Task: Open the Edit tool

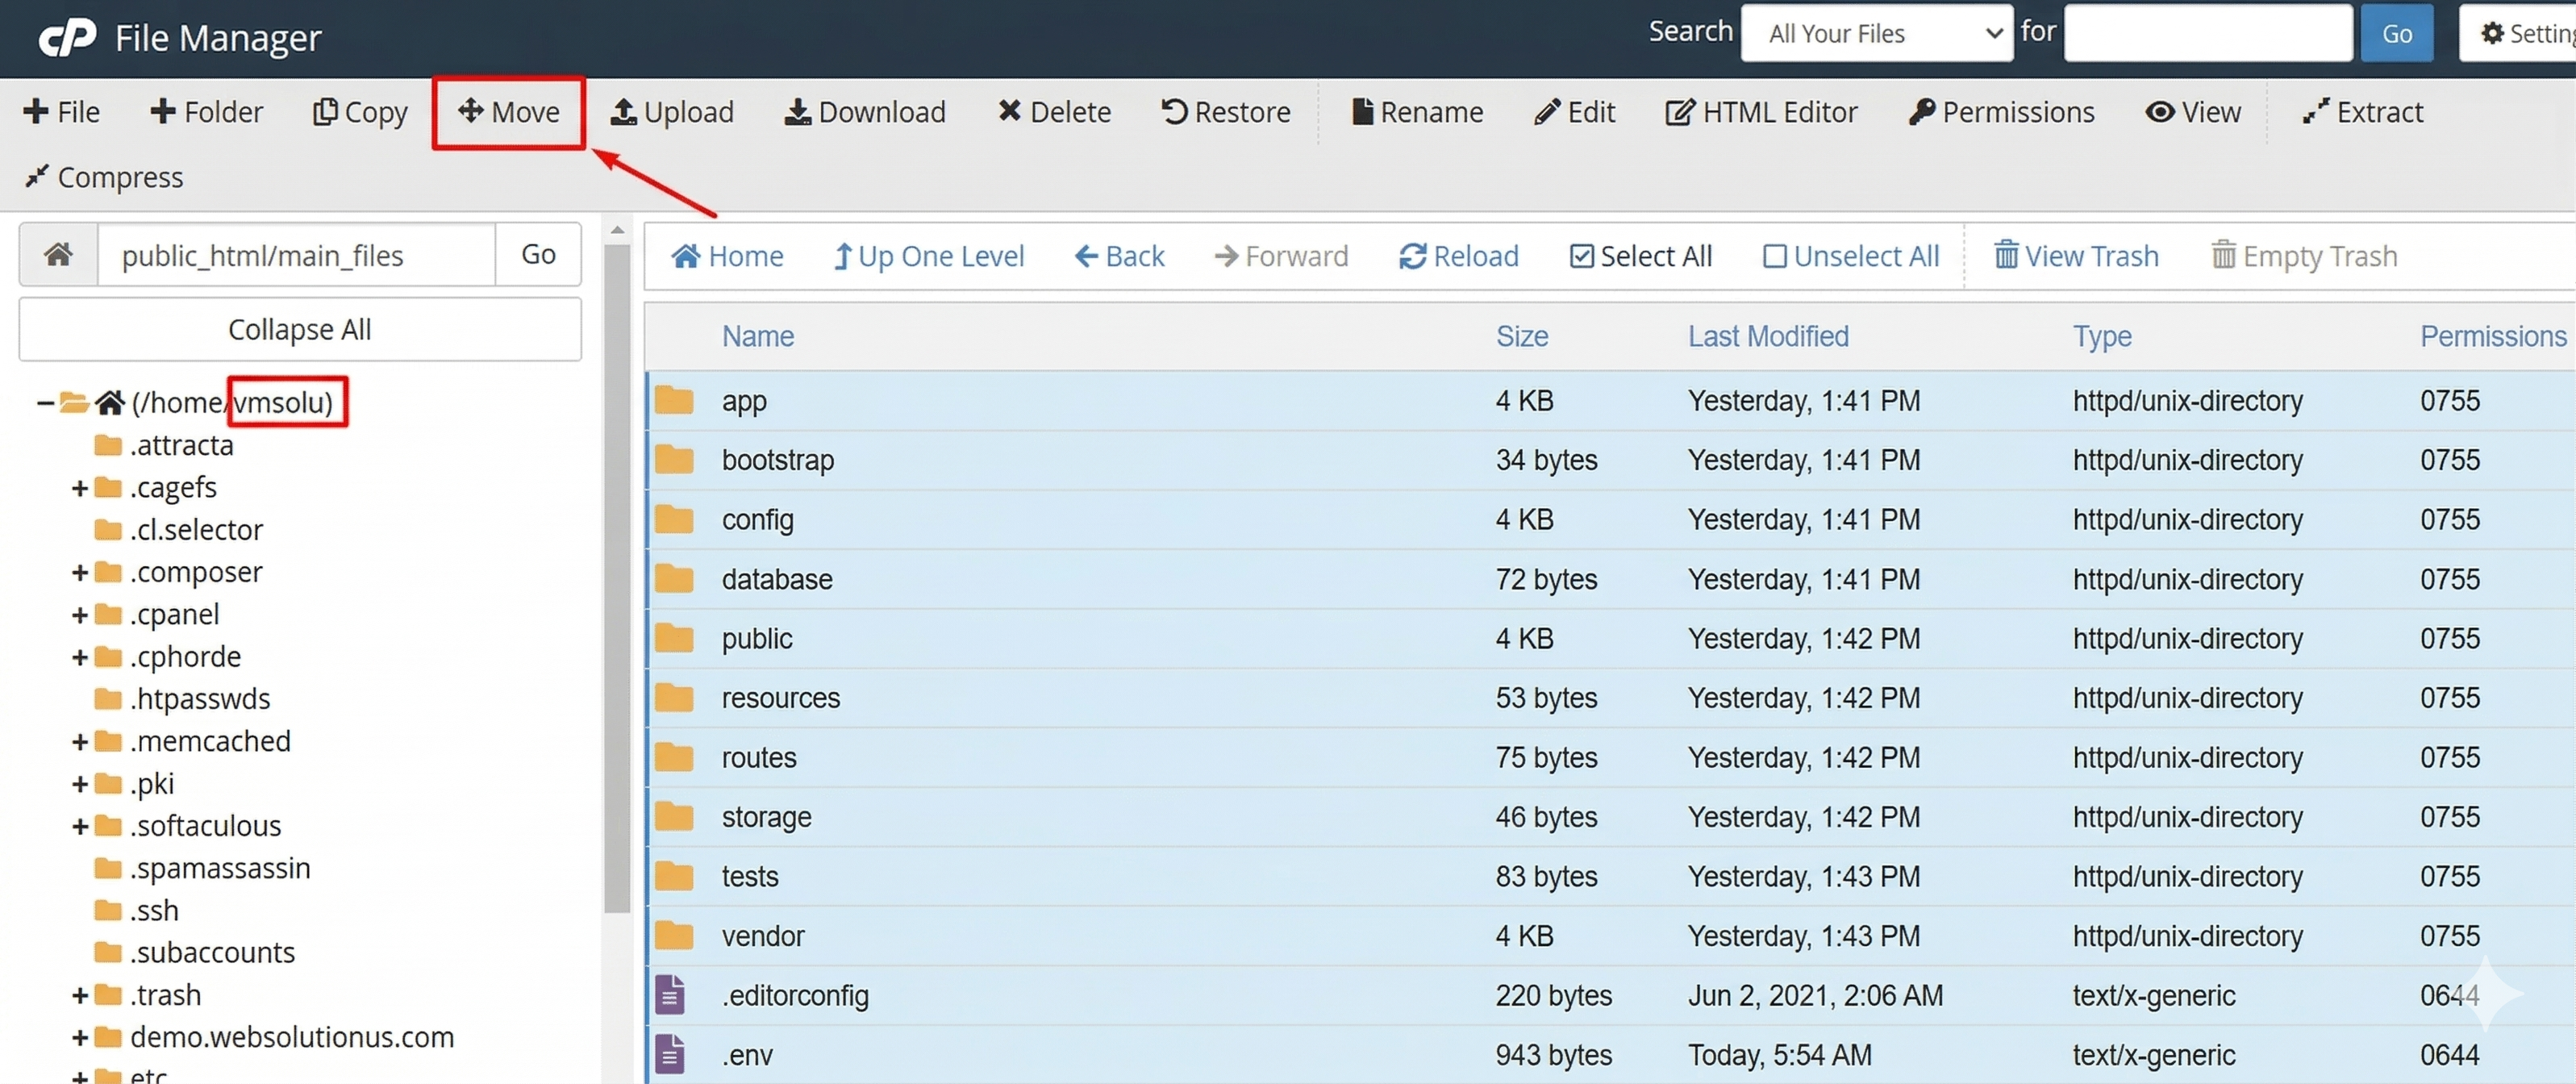Action: pyautogui.click(x=1574, y=112)
